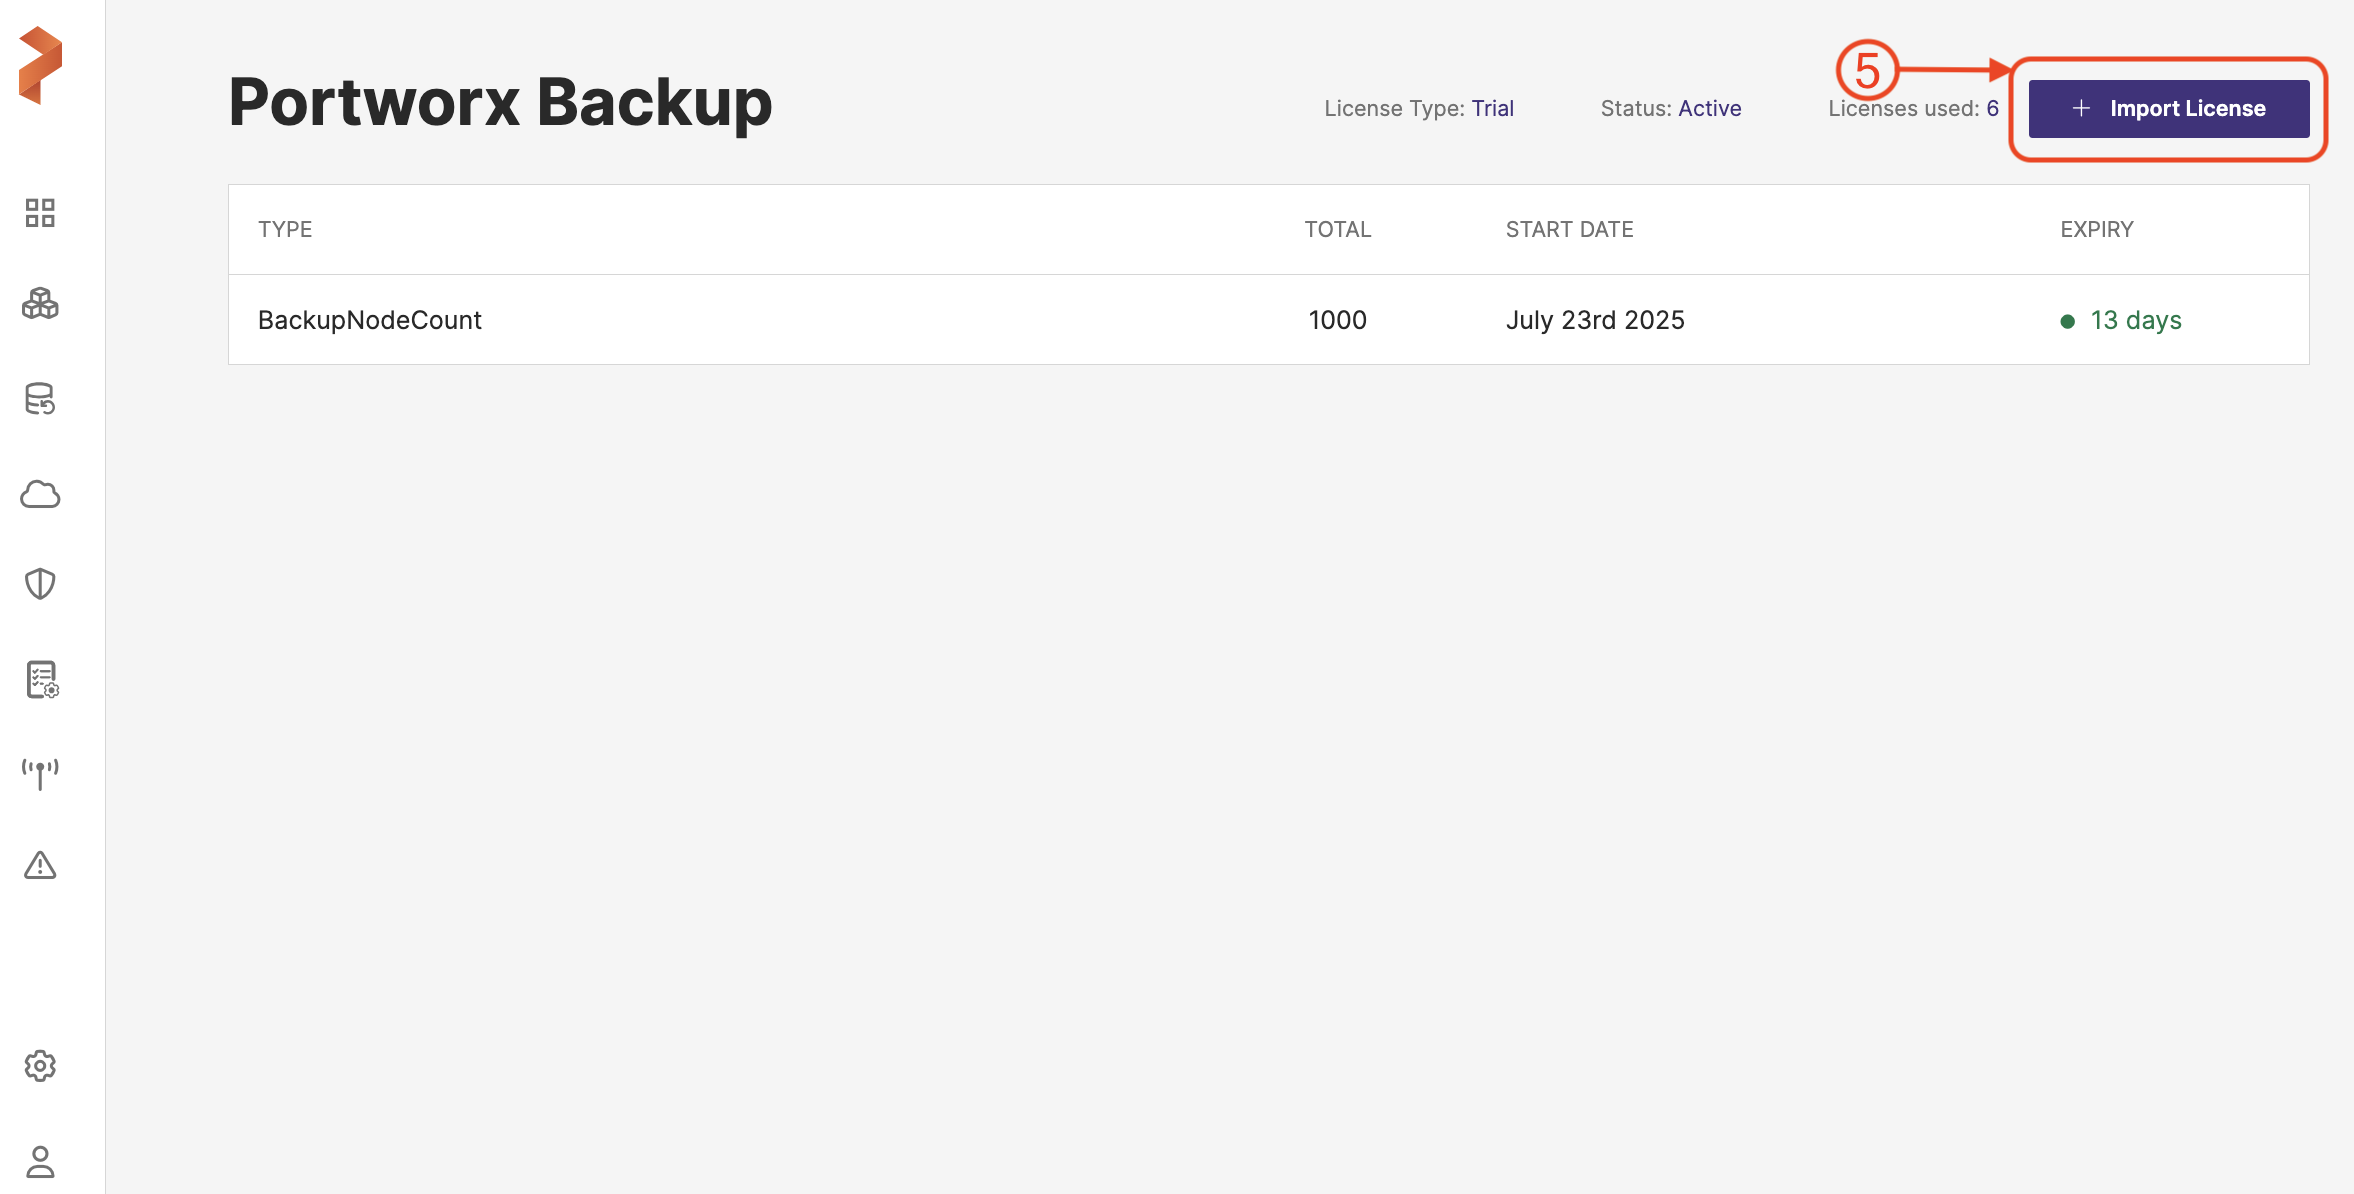The width and height of the screenshot is (2354, 1194).
Task: Open the clusters cubes icon
Action: (x=40, y=303)
